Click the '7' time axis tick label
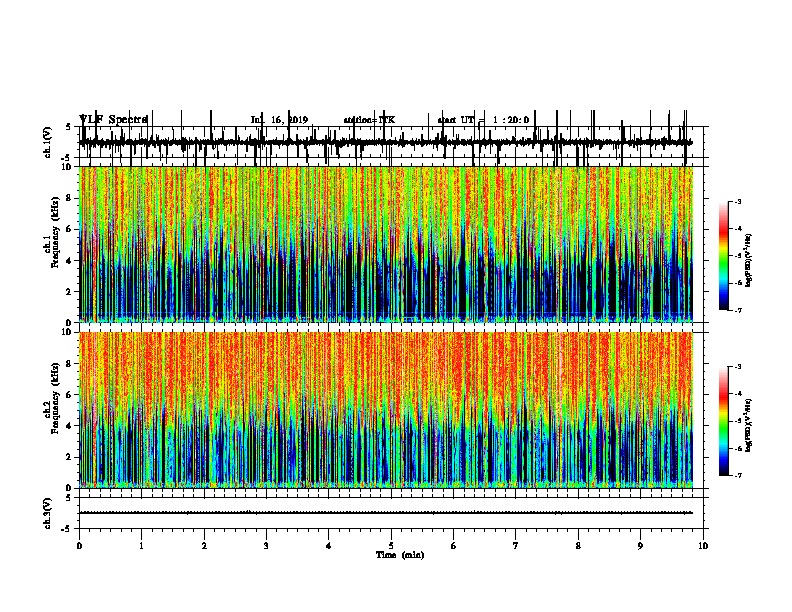Viewport: 792px width, 612px height. point(516,546)
